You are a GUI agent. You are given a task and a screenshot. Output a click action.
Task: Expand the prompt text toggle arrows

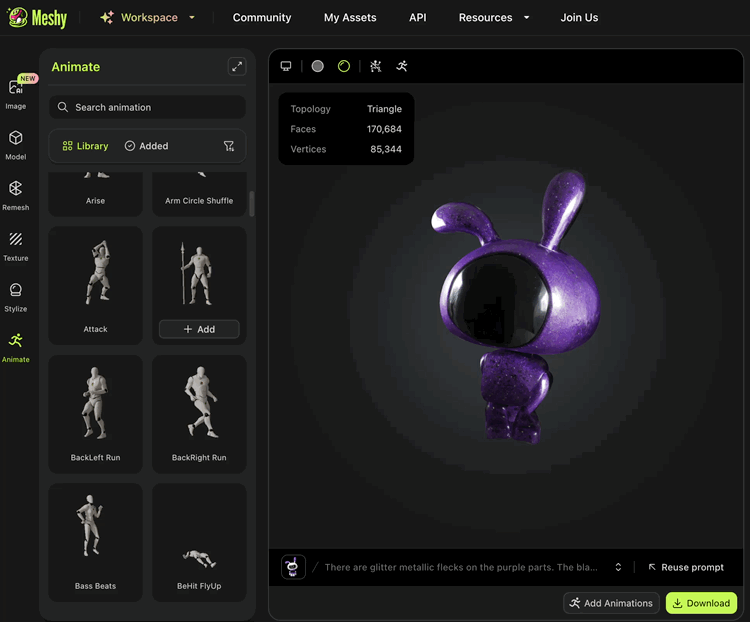pos(618,567)
